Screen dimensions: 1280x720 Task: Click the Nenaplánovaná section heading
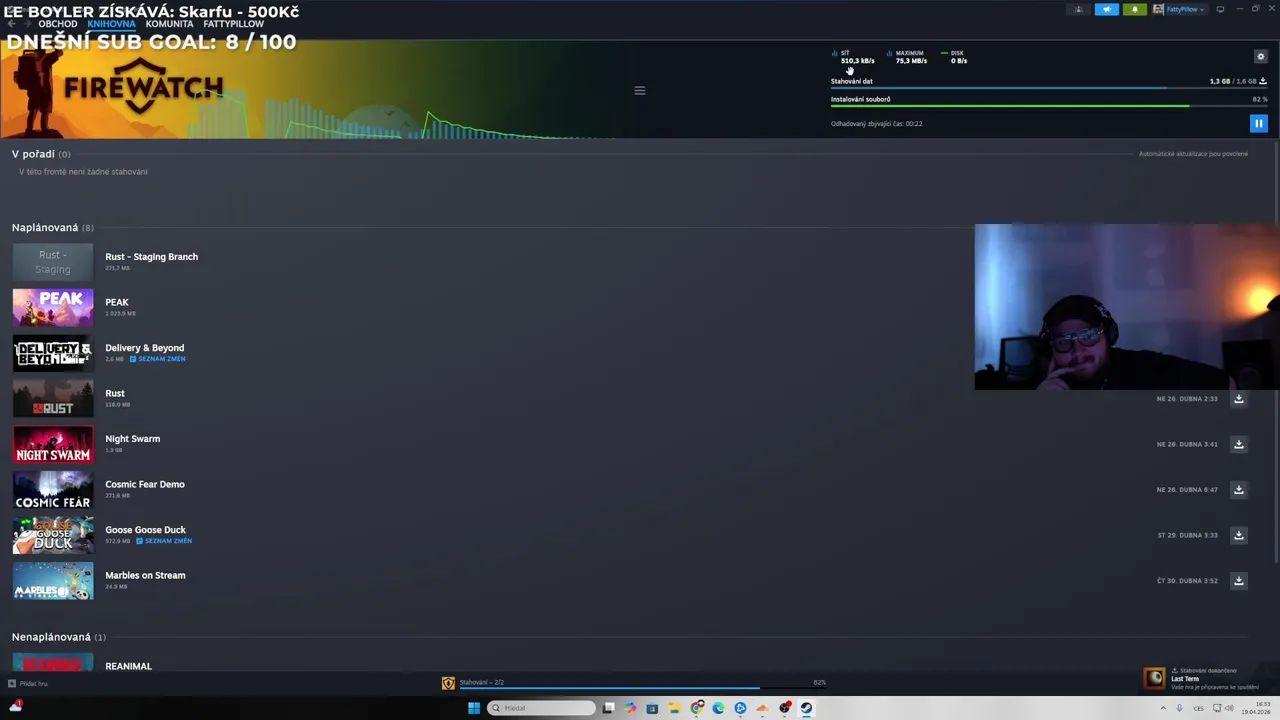point(51,637)
